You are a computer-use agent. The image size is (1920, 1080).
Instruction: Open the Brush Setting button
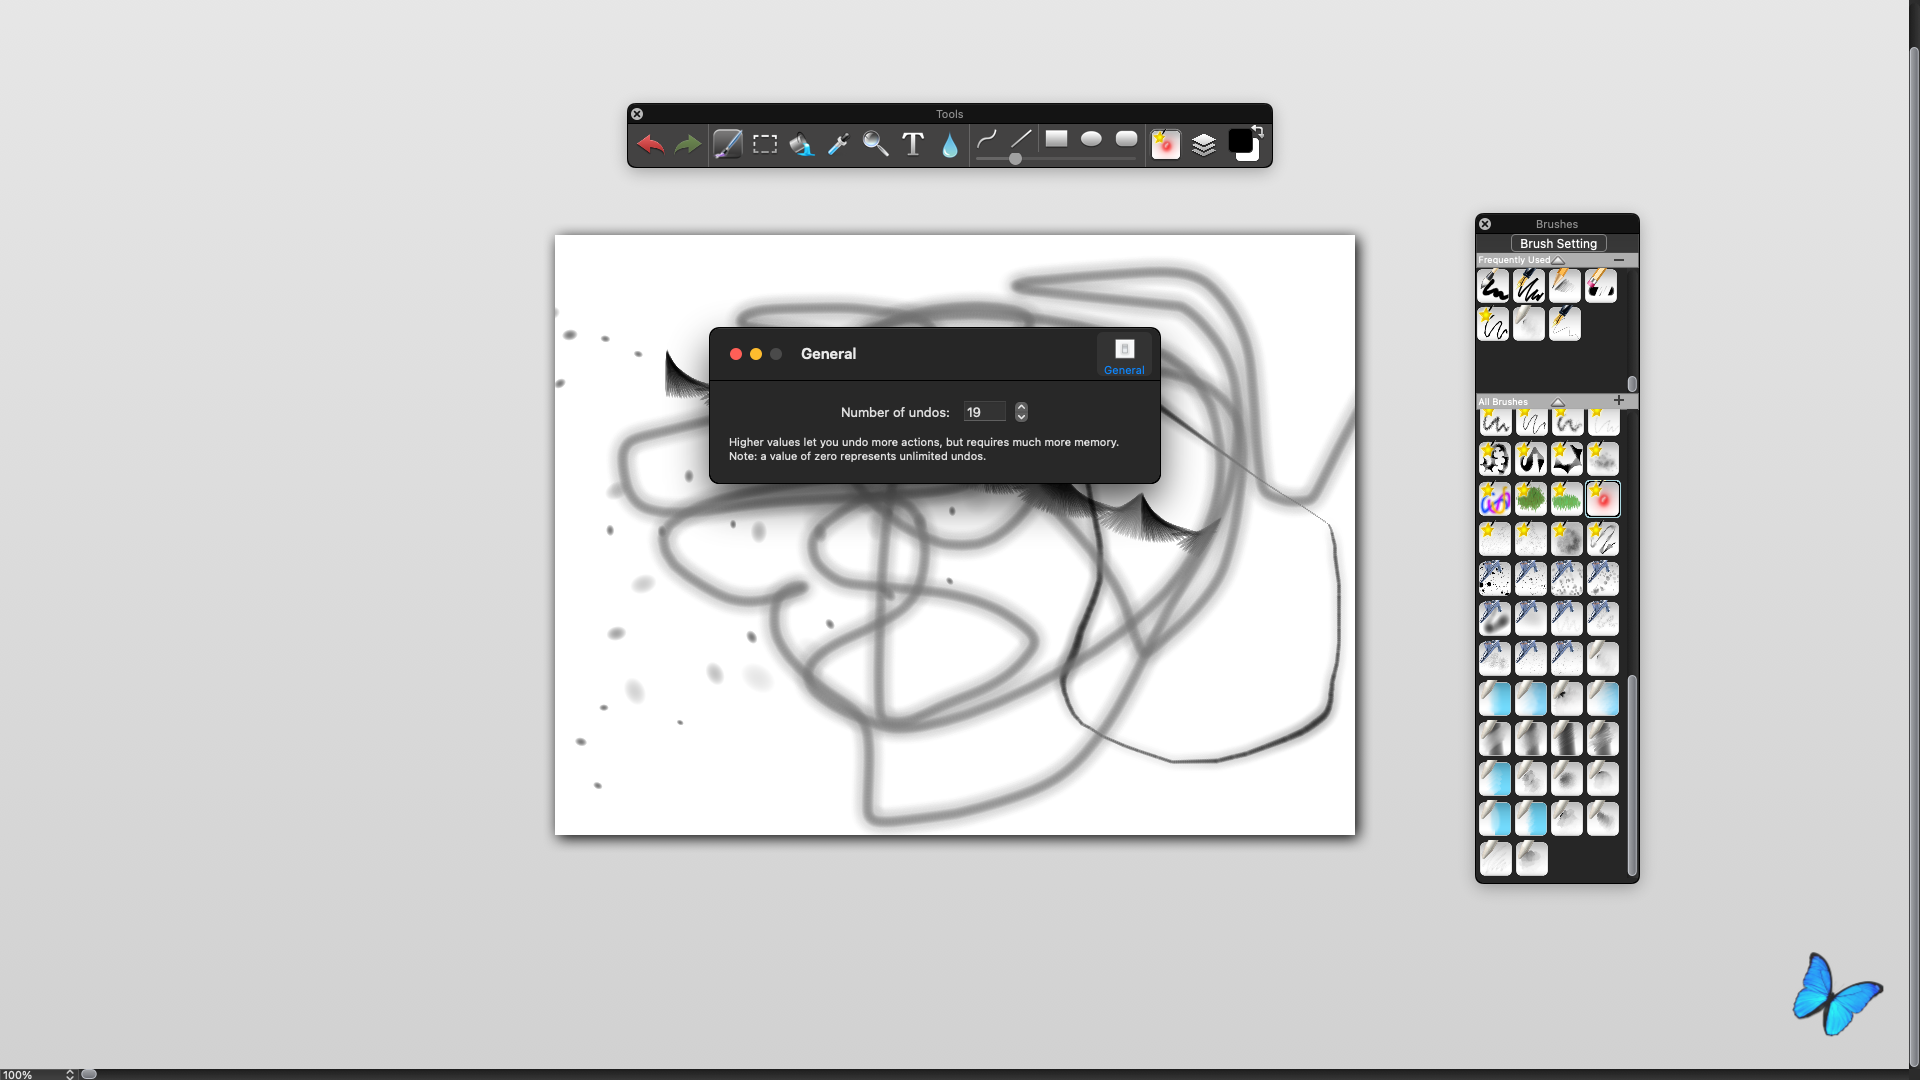(x=1558, y=243)
